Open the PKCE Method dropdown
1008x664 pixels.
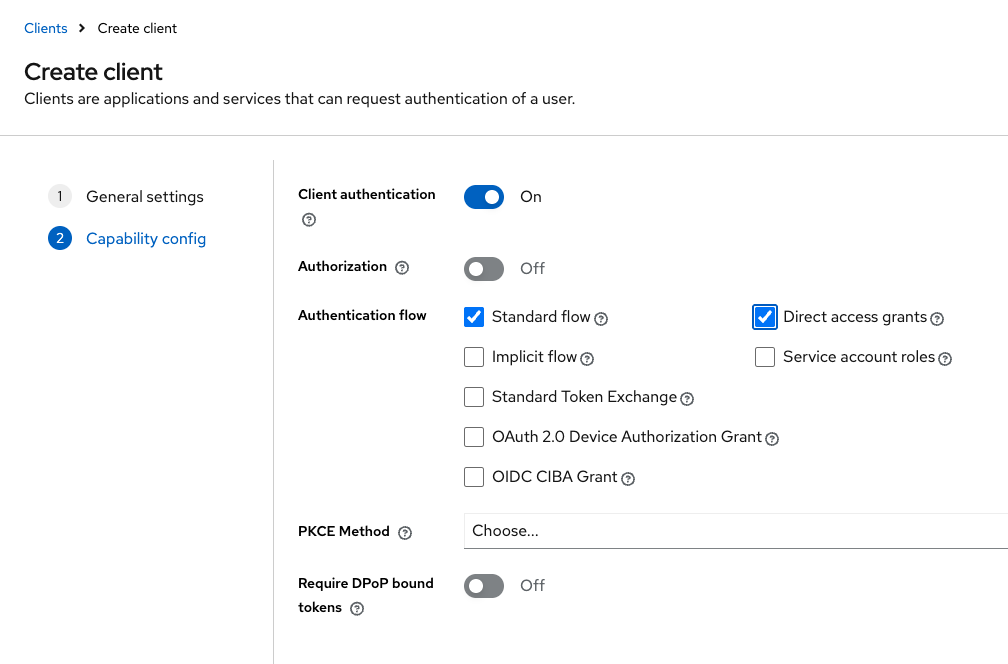pyautogui.click(x=735, y=531)
